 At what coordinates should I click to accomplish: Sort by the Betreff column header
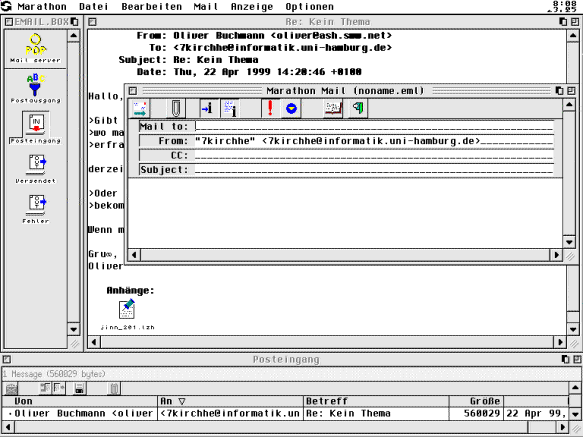[x=376, y=401]
